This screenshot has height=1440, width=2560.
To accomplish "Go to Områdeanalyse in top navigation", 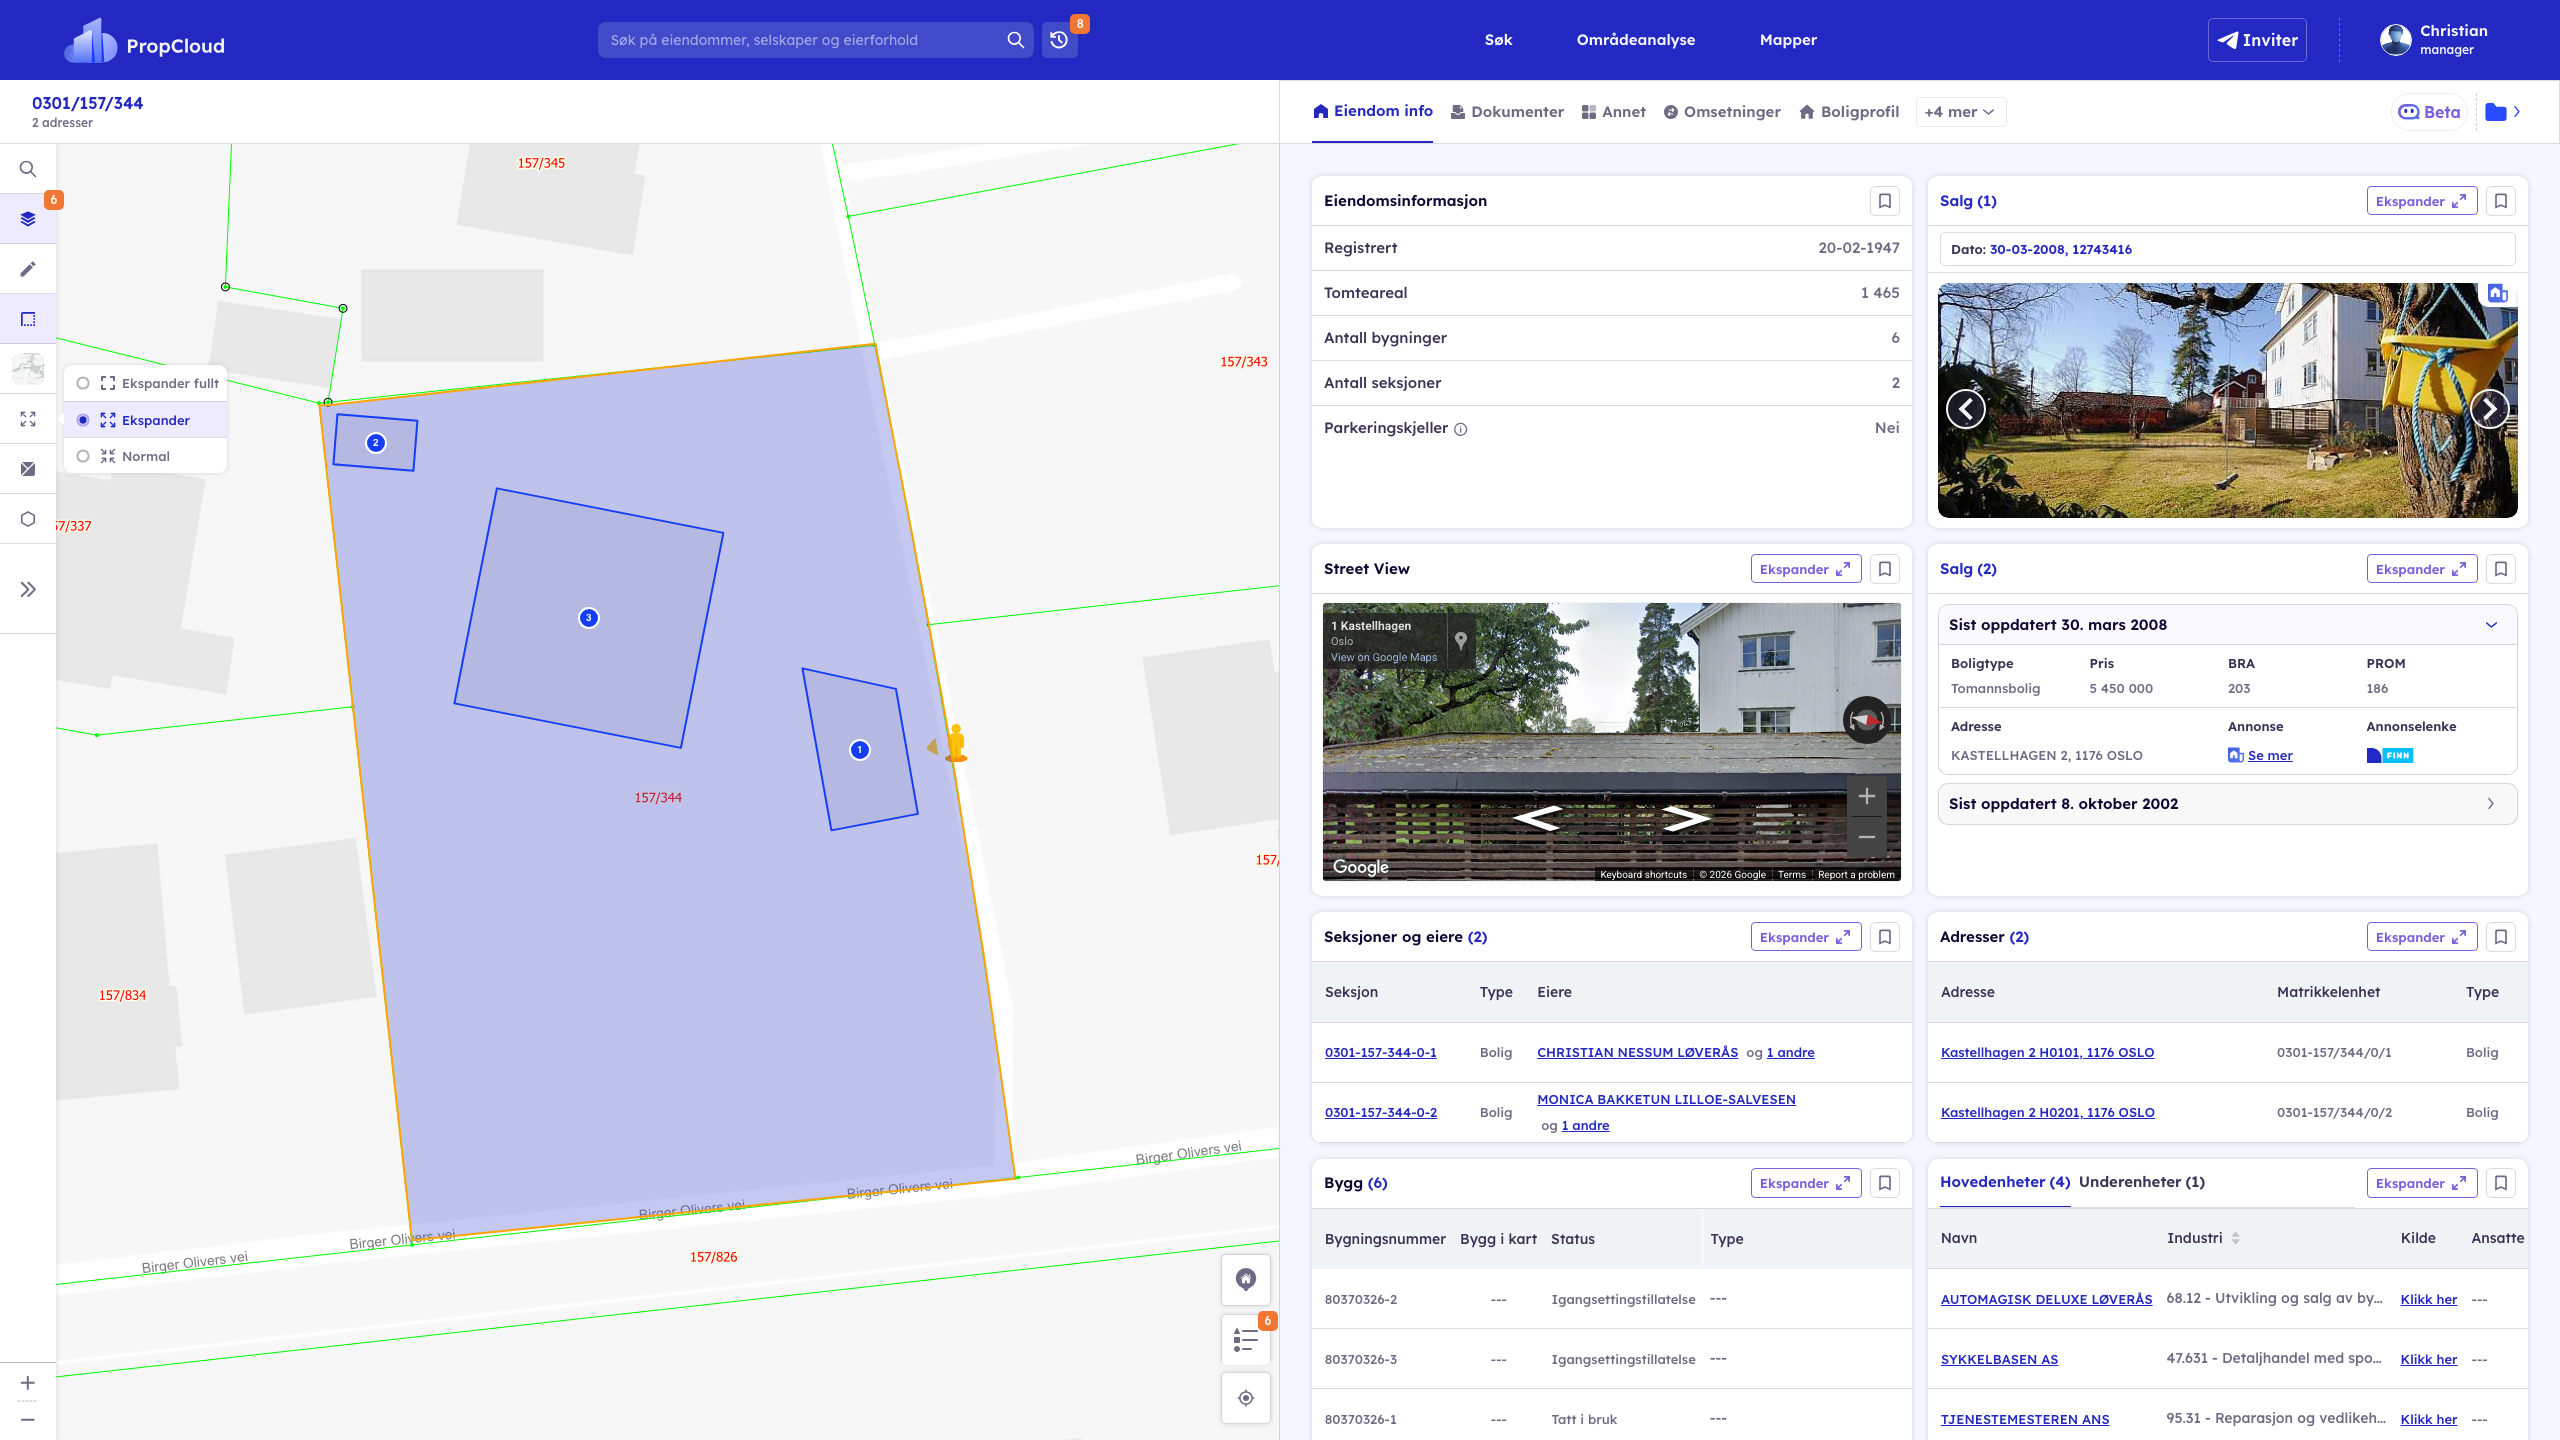I will [x=1636, y=40].
